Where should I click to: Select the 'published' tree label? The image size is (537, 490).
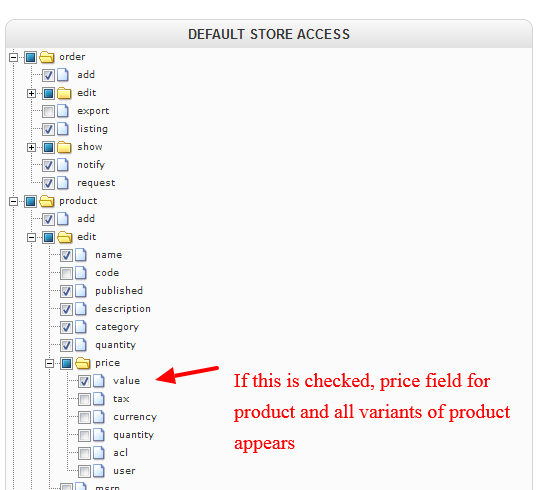(119, 291)
